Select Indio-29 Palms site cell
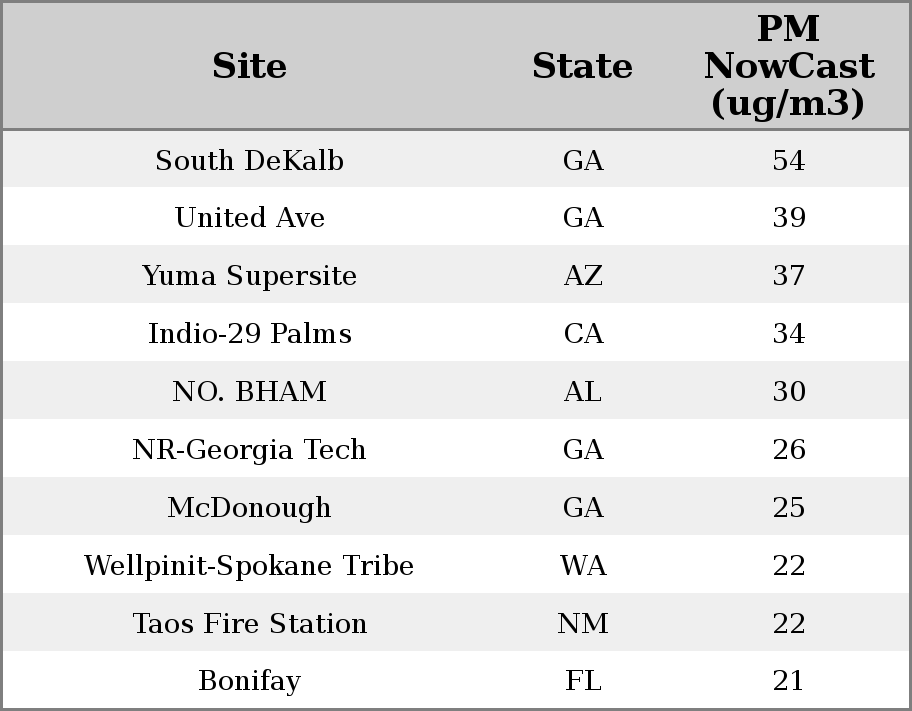 tap(249, 334)
